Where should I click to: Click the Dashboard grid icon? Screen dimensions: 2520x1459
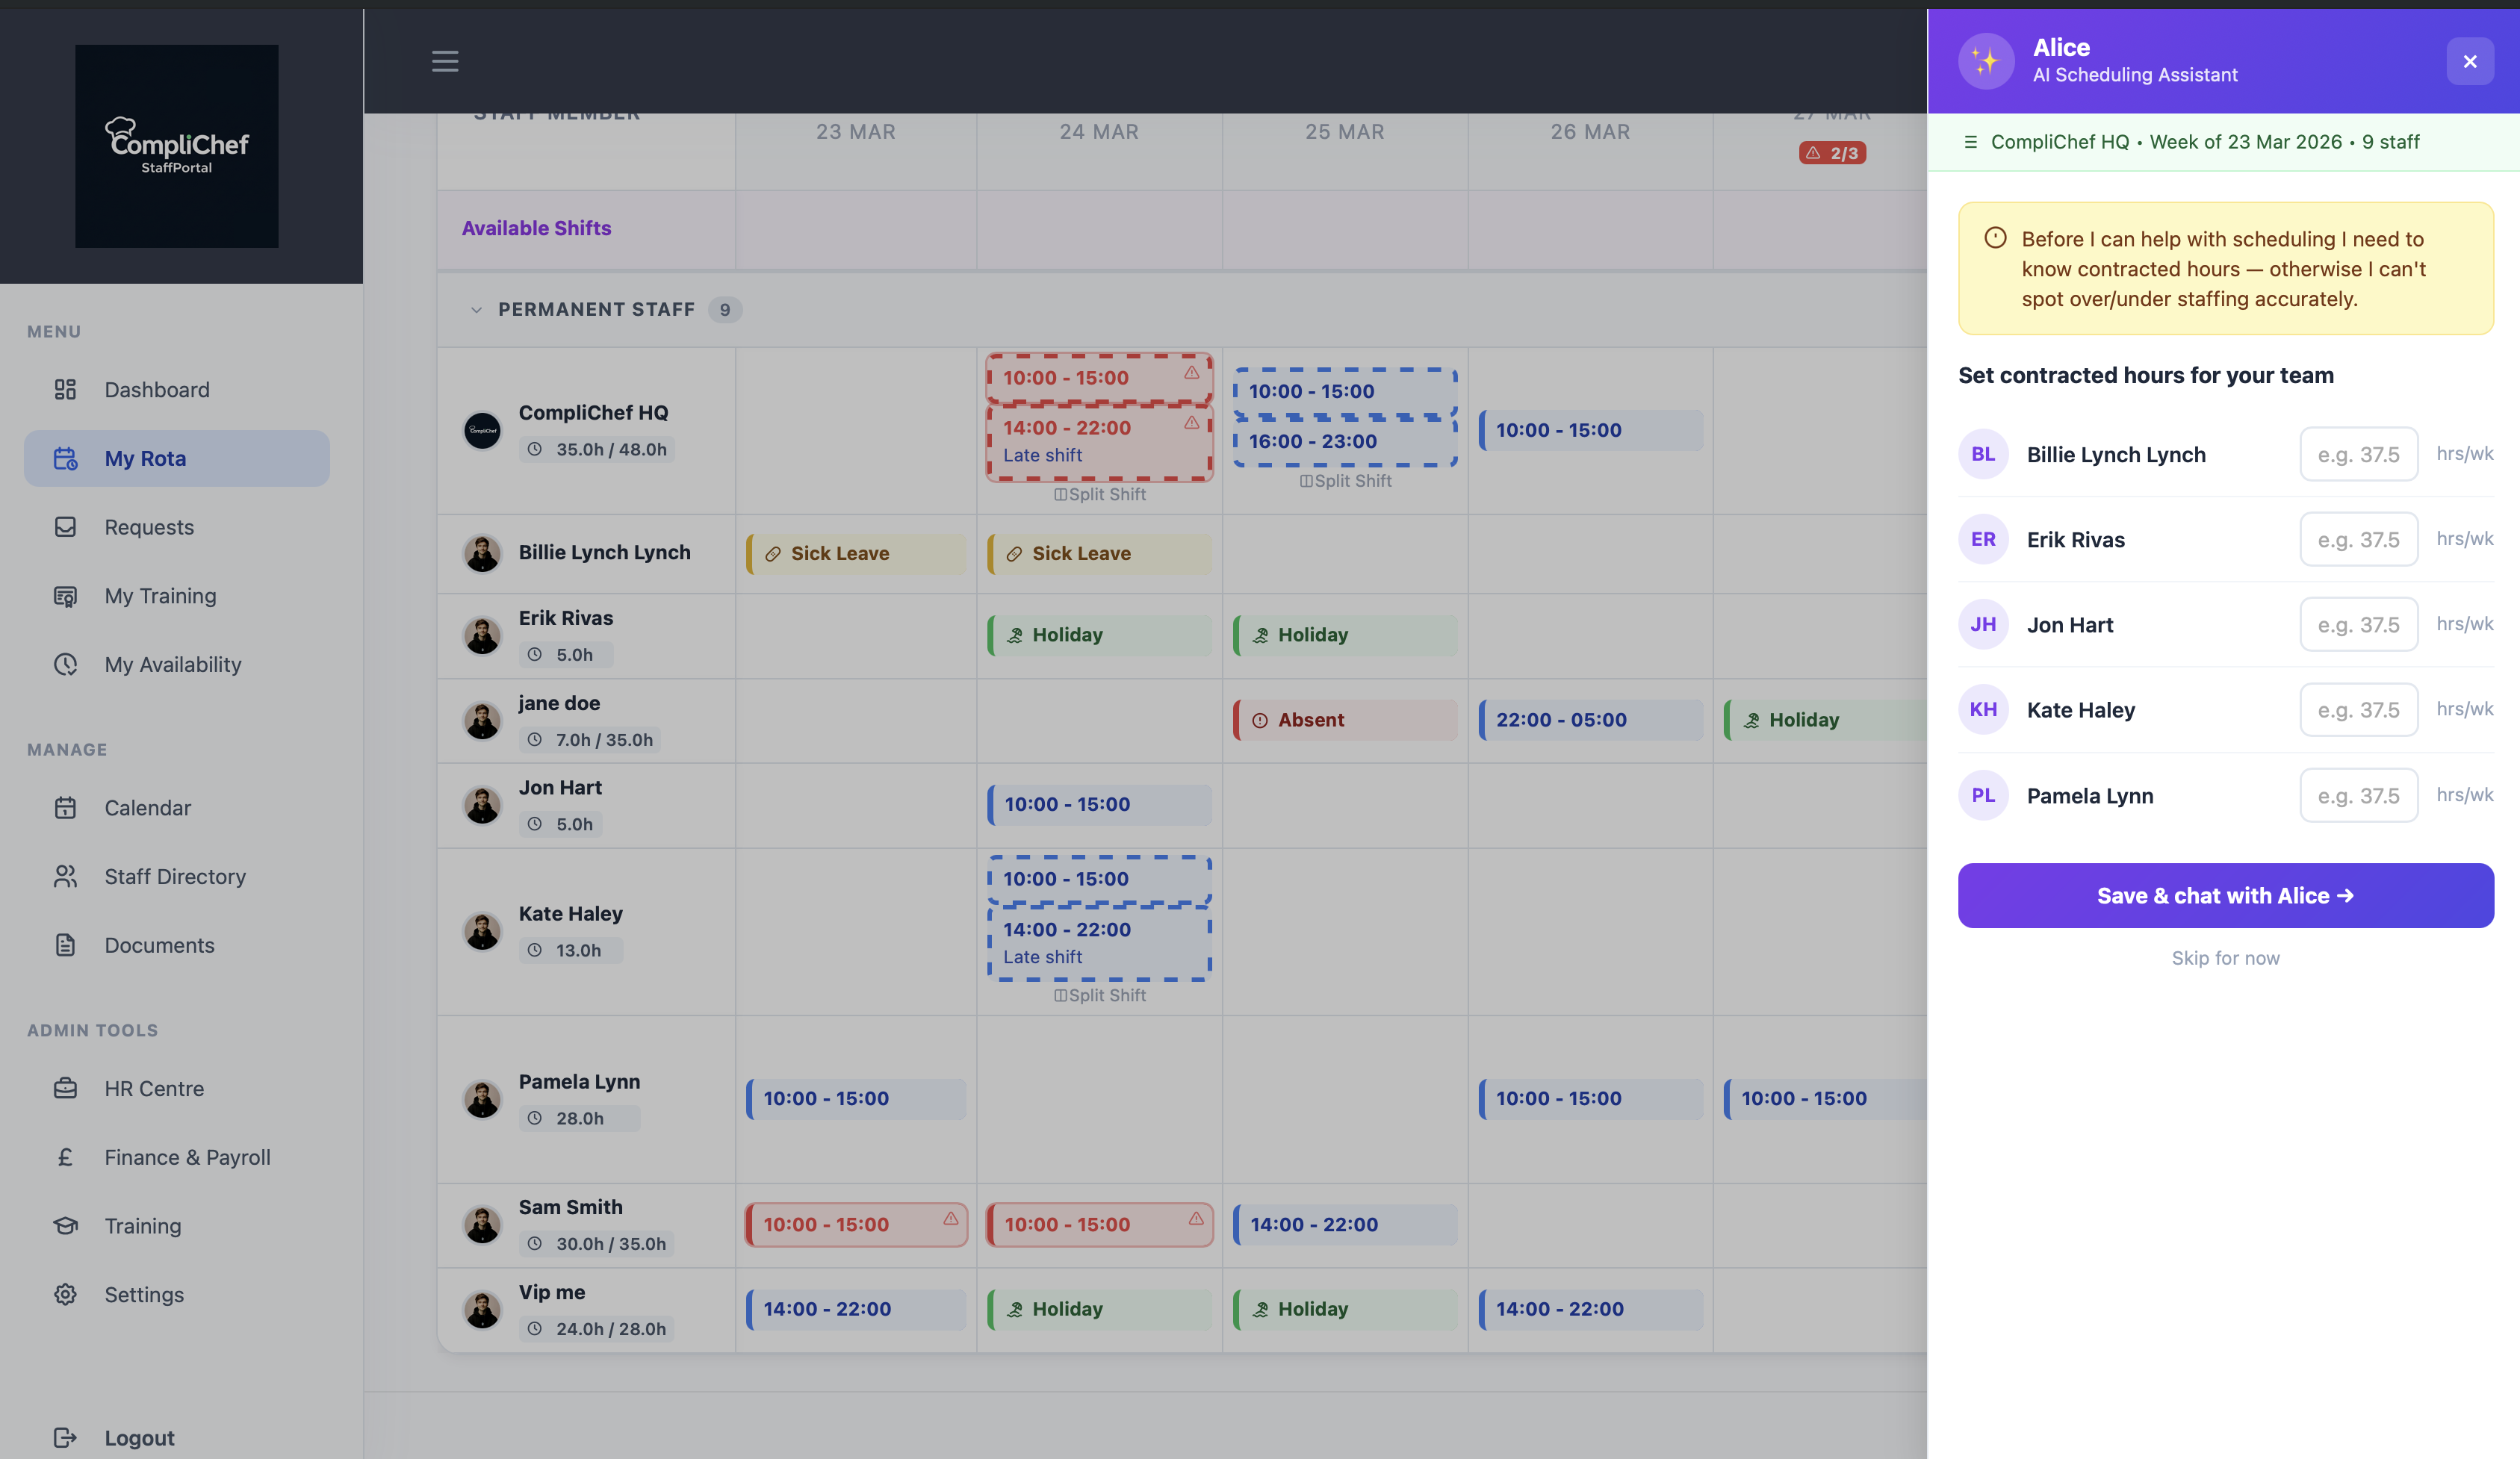point(65,390)
